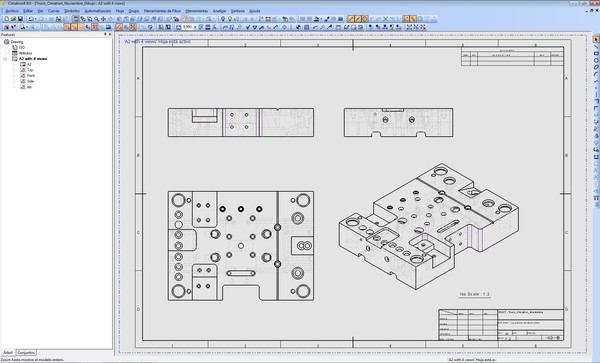Click the large bottom-left plan view of the plate
600x363 pixels.
click(x=241, y=246)
